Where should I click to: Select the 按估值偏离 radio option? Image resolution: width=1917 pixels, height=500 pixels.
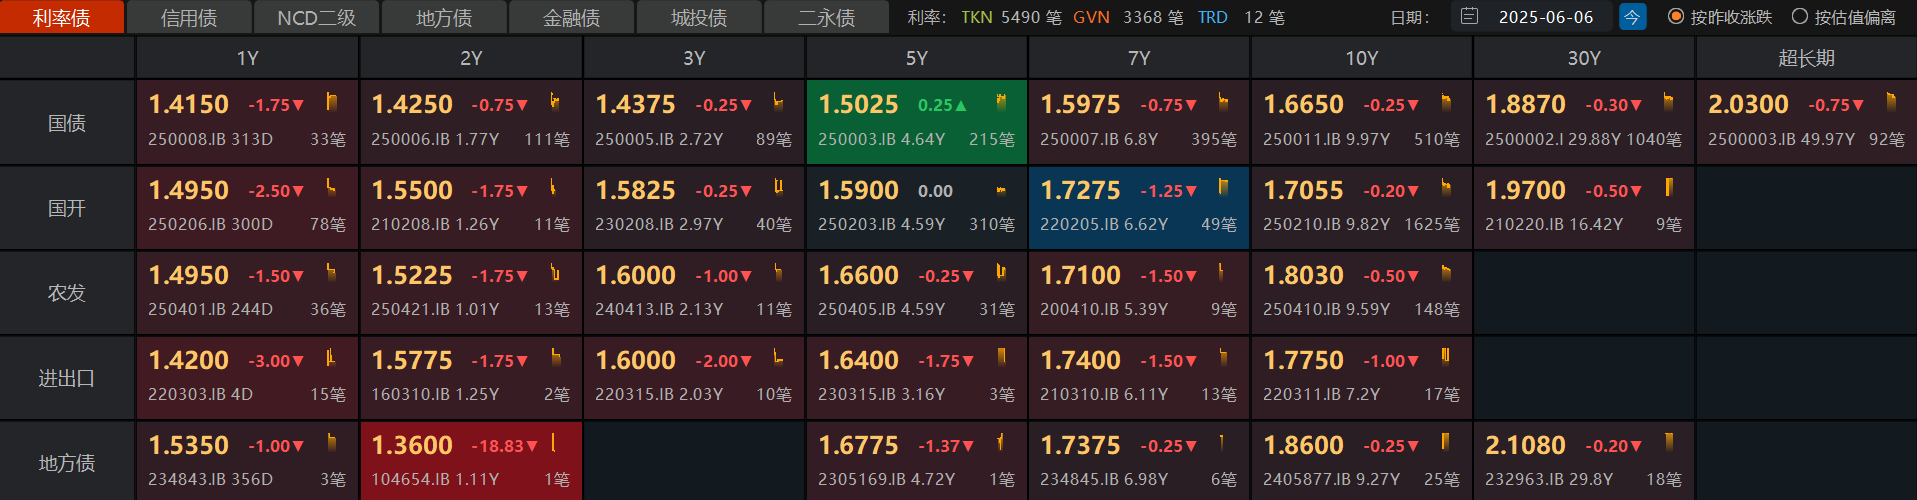click(1800, 17)
